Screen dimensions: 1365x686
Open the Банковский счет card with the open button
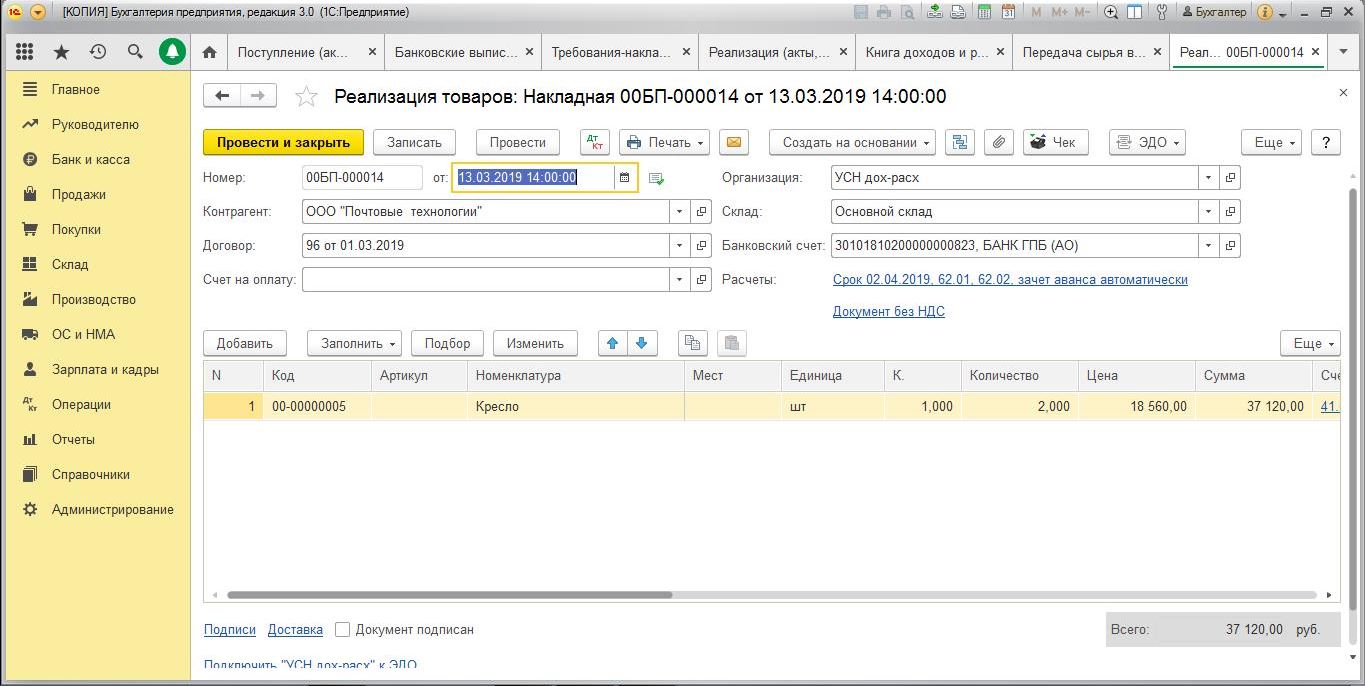coord(1231,246)
